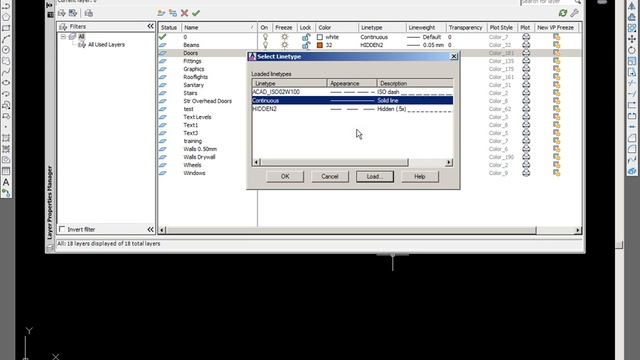Select the Rotate modify tool

pyautogui.click(x=632, y=50)
